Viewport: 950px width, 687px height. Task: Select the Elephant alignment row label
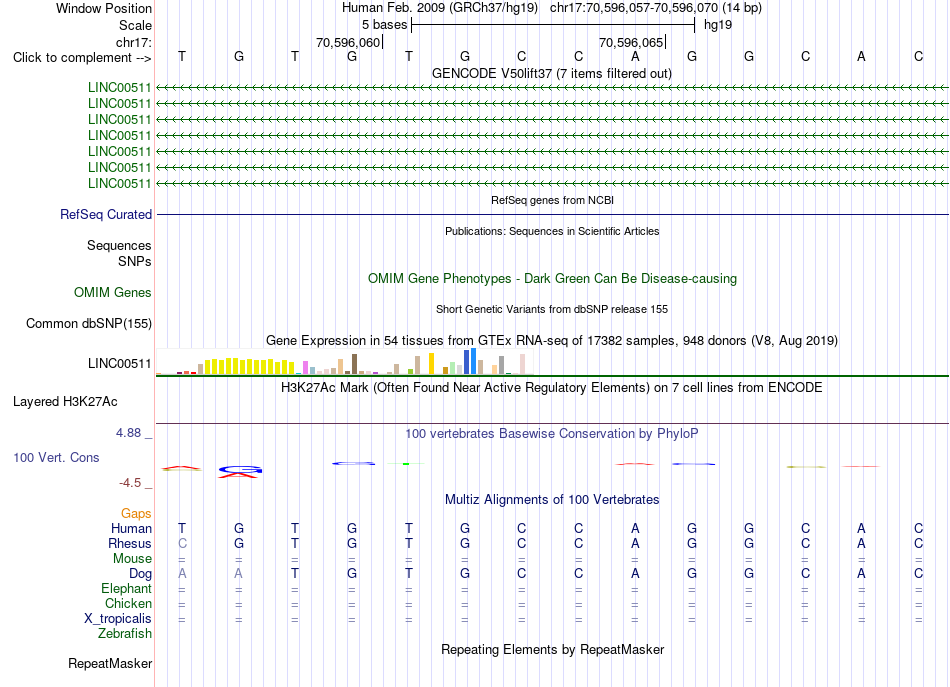(126, 589)
